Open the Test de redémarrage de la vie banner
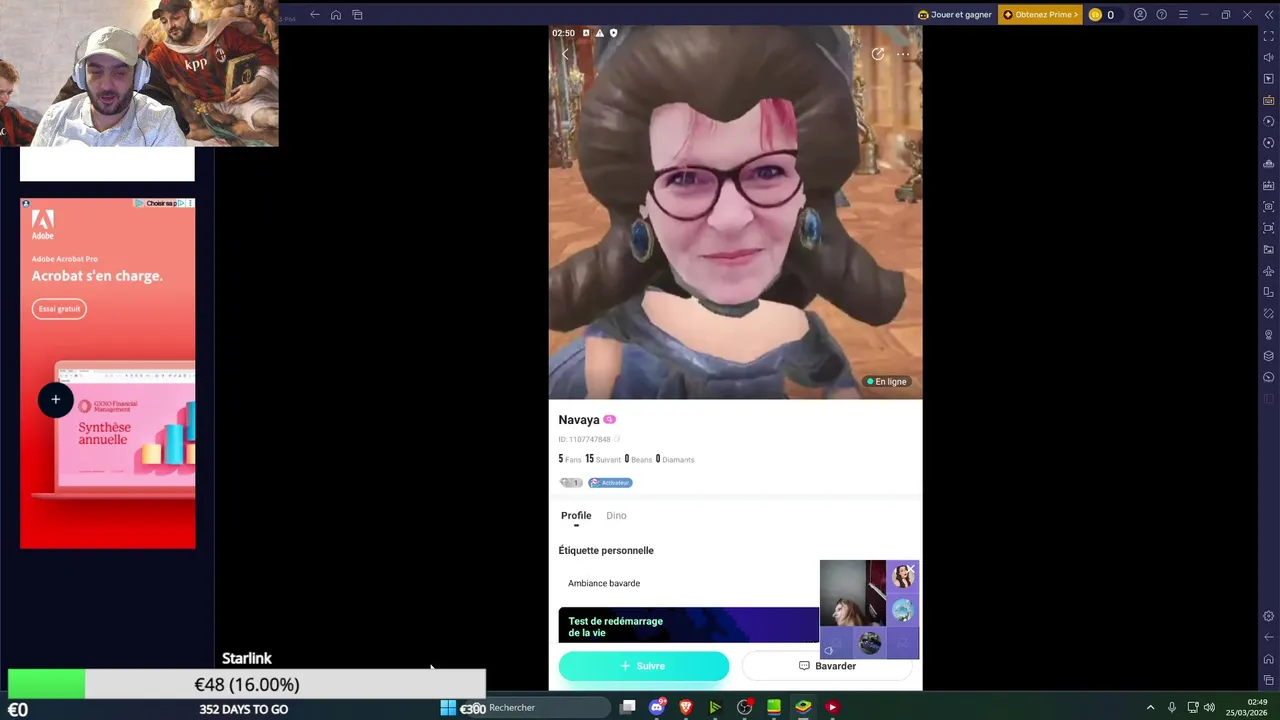Image resolution: width=1280 pixels, height=720 pixels. pos(688,625)
